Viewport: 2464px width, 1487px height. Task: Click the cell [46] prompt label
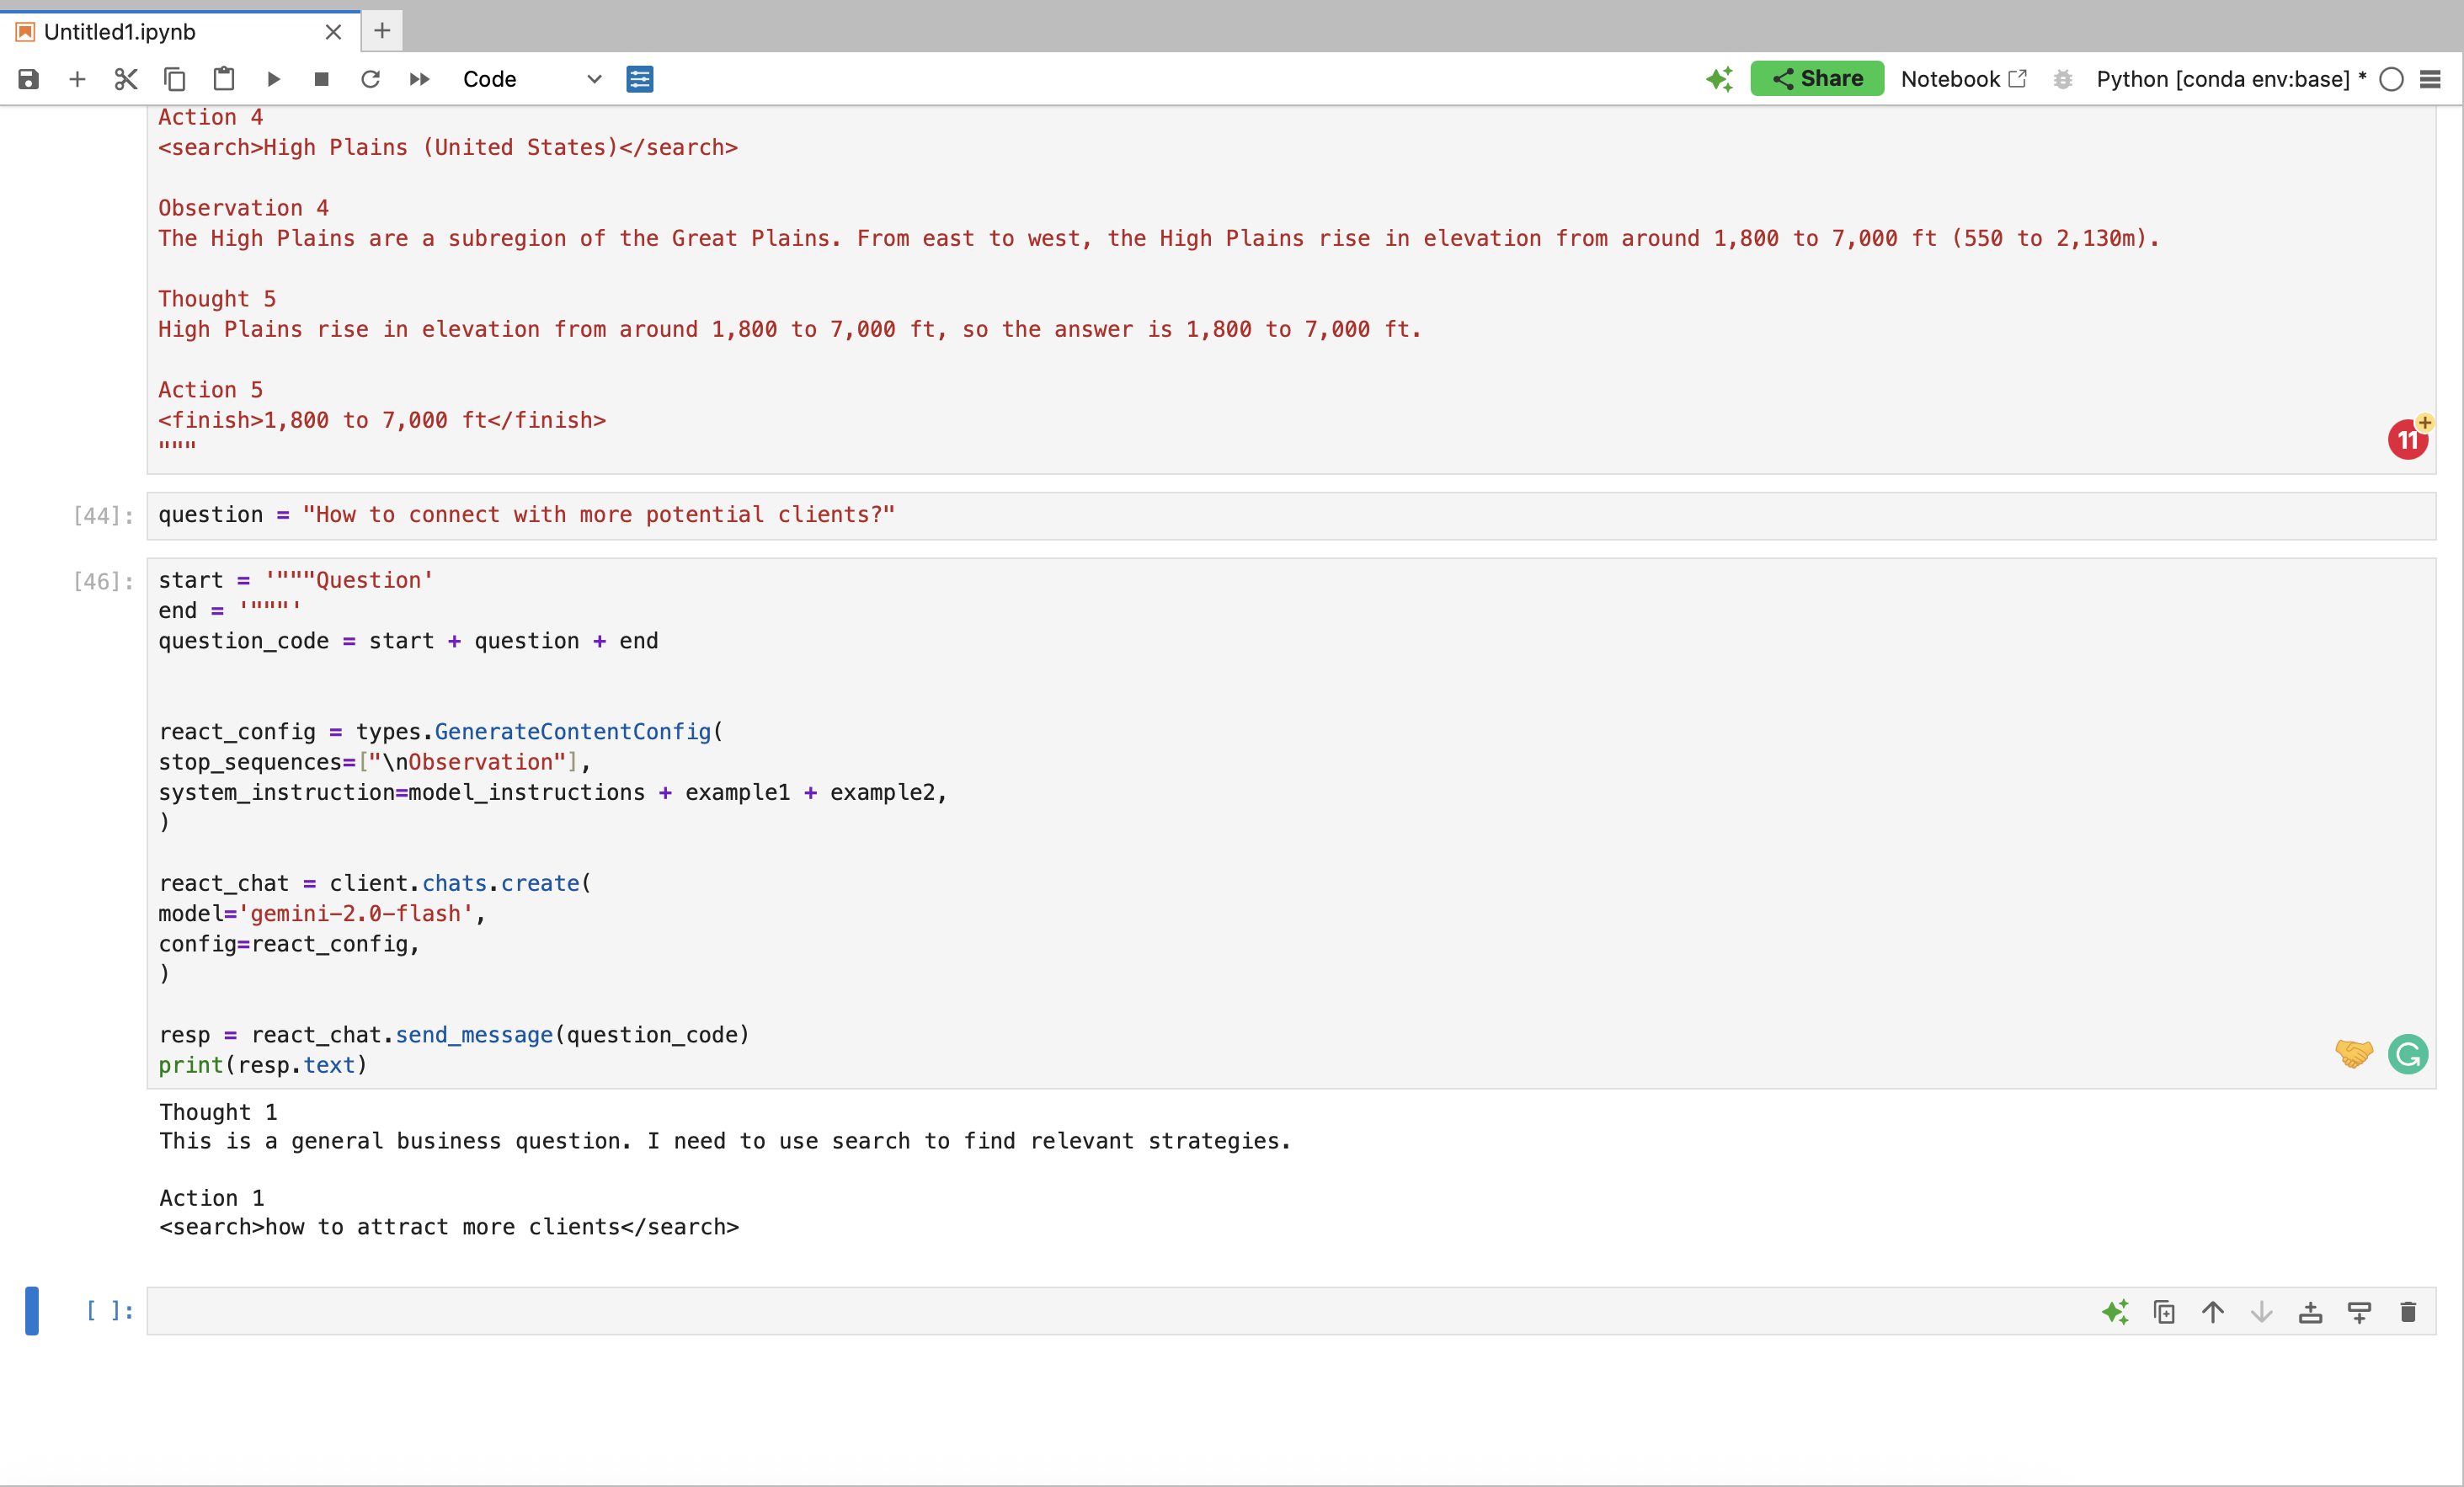coord(103,582)
